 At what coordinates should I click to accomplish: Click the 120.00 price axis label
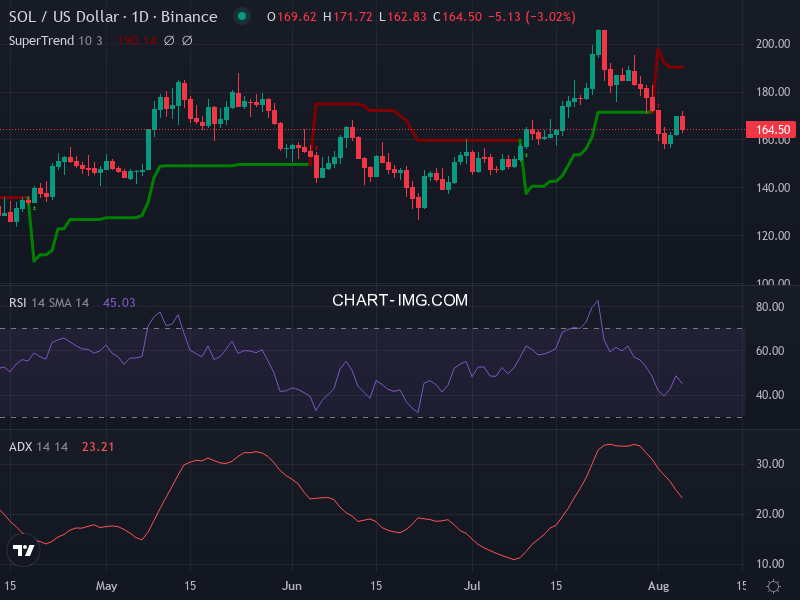(773, 236)
